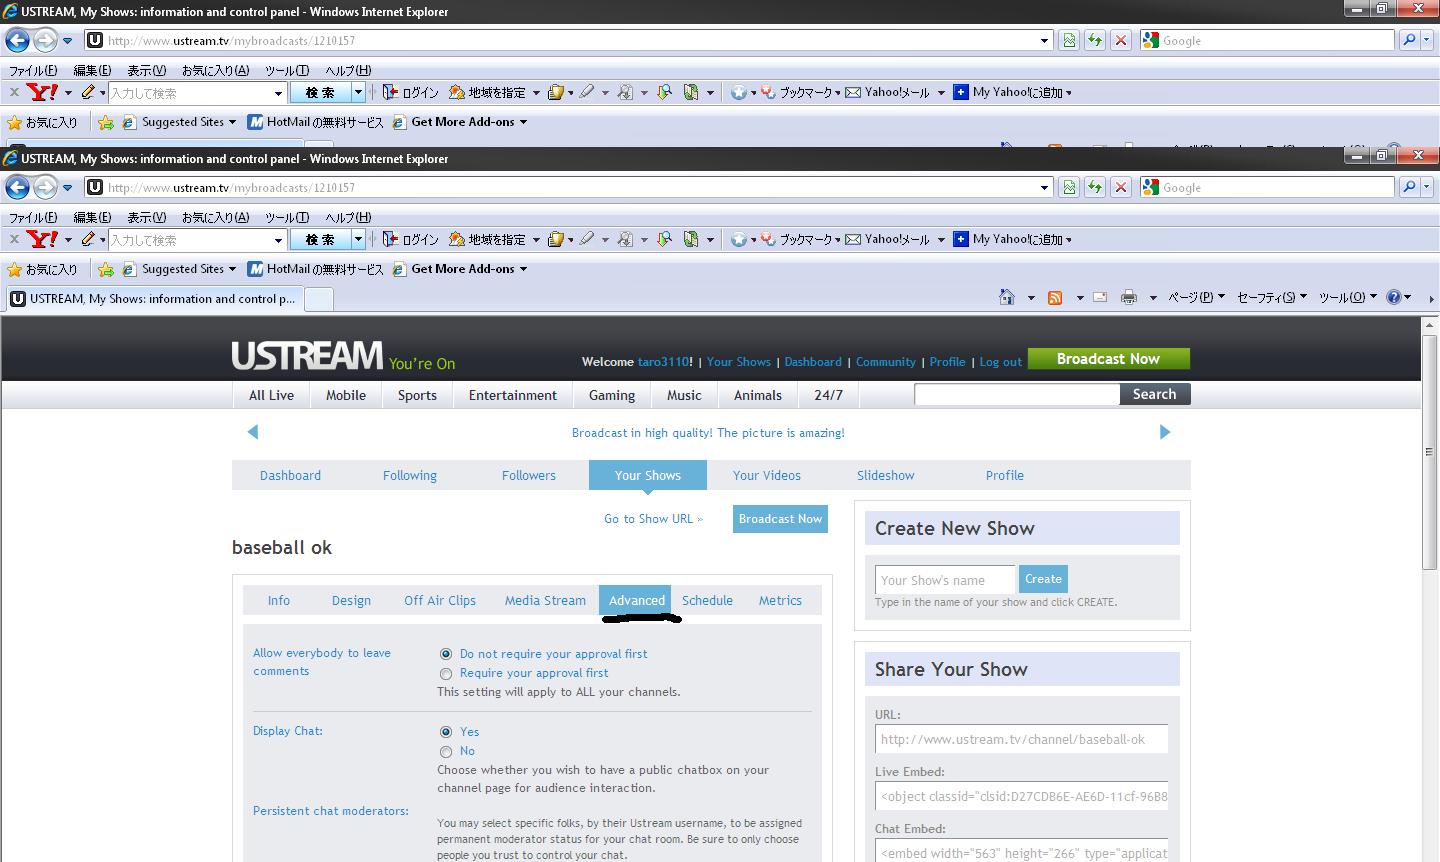Click Your Show's name input field
The height and width of the screenshot is (862, 1440).
(x=946, y=579)
